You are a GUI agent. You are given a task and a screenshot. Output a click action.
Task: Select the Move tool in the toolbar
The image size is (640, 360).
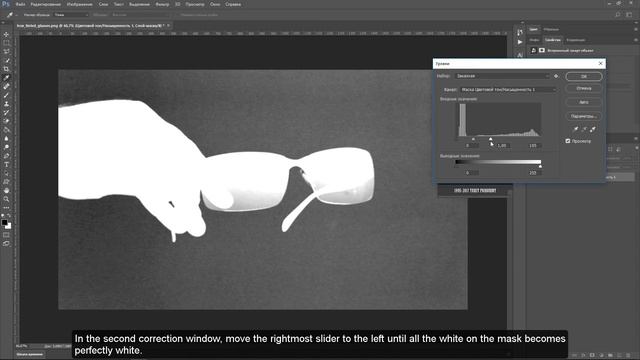click(6, 35)
